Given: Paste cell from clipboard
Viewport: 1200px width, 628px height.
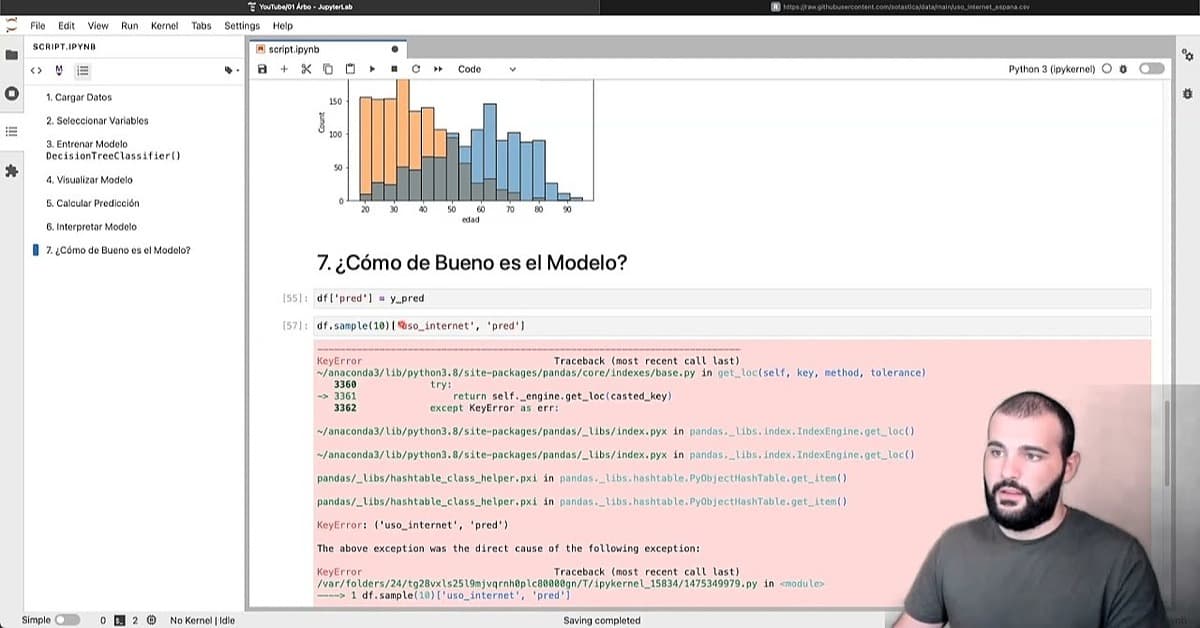Looking at the screenshot, I should click(350, 69).
